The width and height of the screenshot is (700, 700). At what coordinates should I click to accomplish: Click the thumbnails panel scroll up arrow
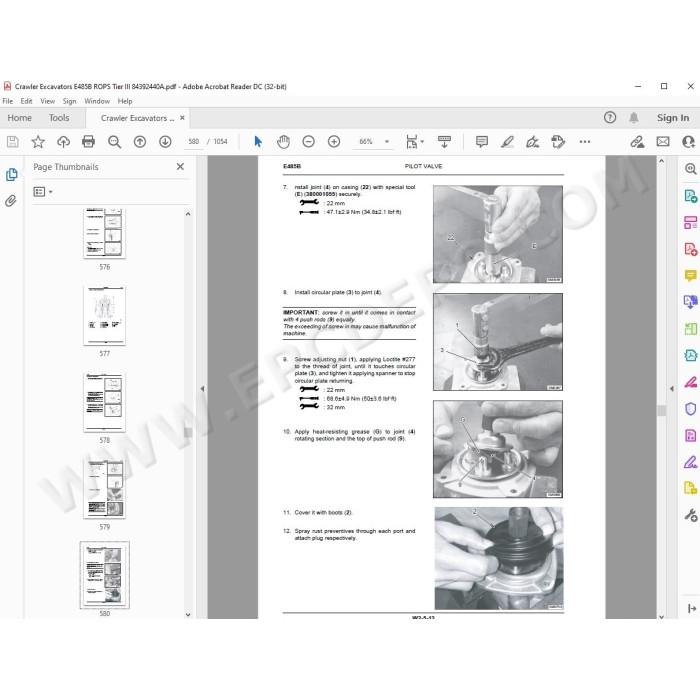pos(188,214)
